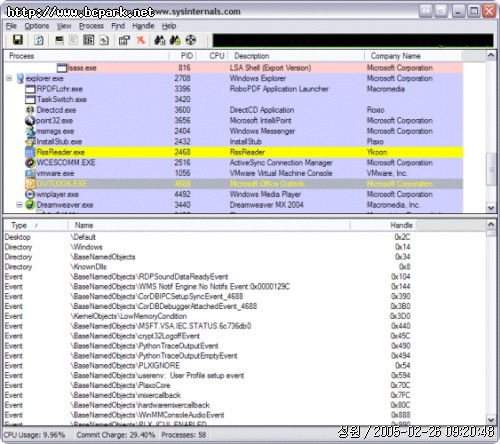Sort handles by the Type column header
500x444 pixels.
36,225
